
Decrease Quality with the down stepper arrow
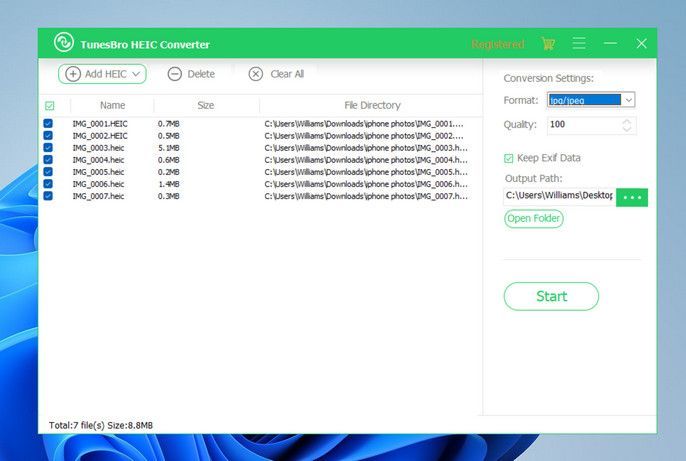click(627, 129)
